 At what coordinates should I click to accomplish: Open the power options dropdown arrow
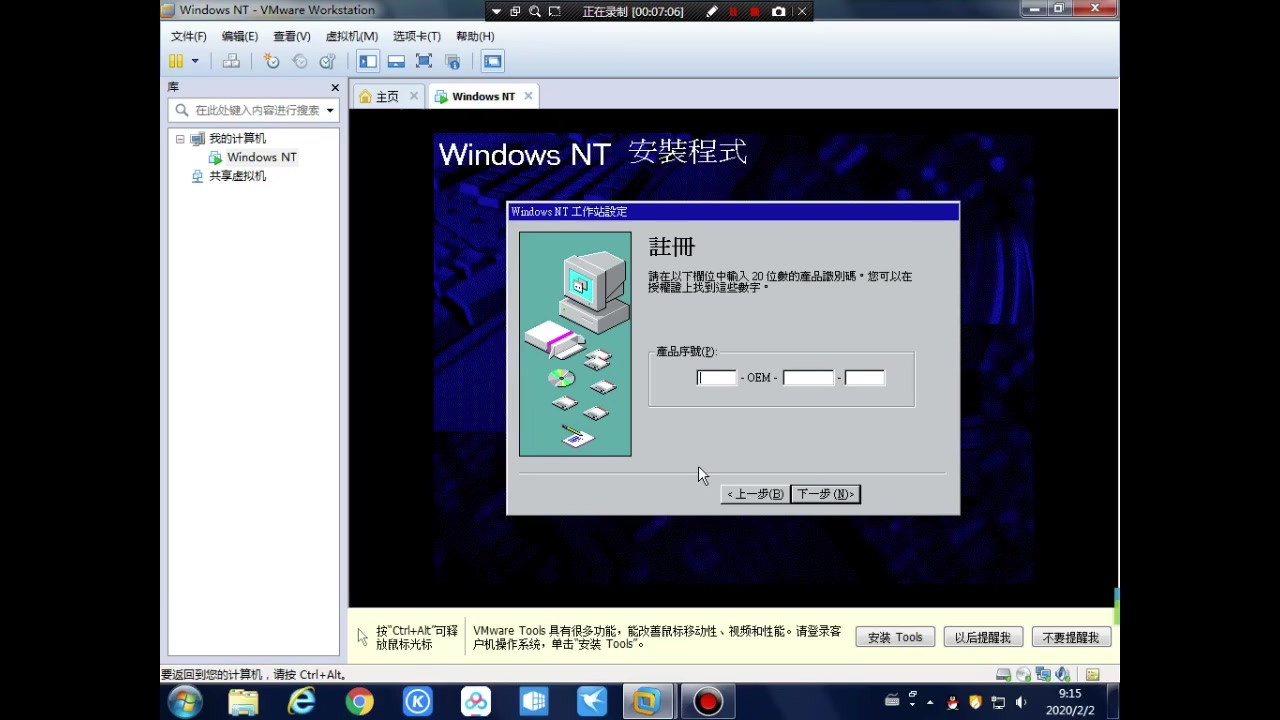pos(195,61)
